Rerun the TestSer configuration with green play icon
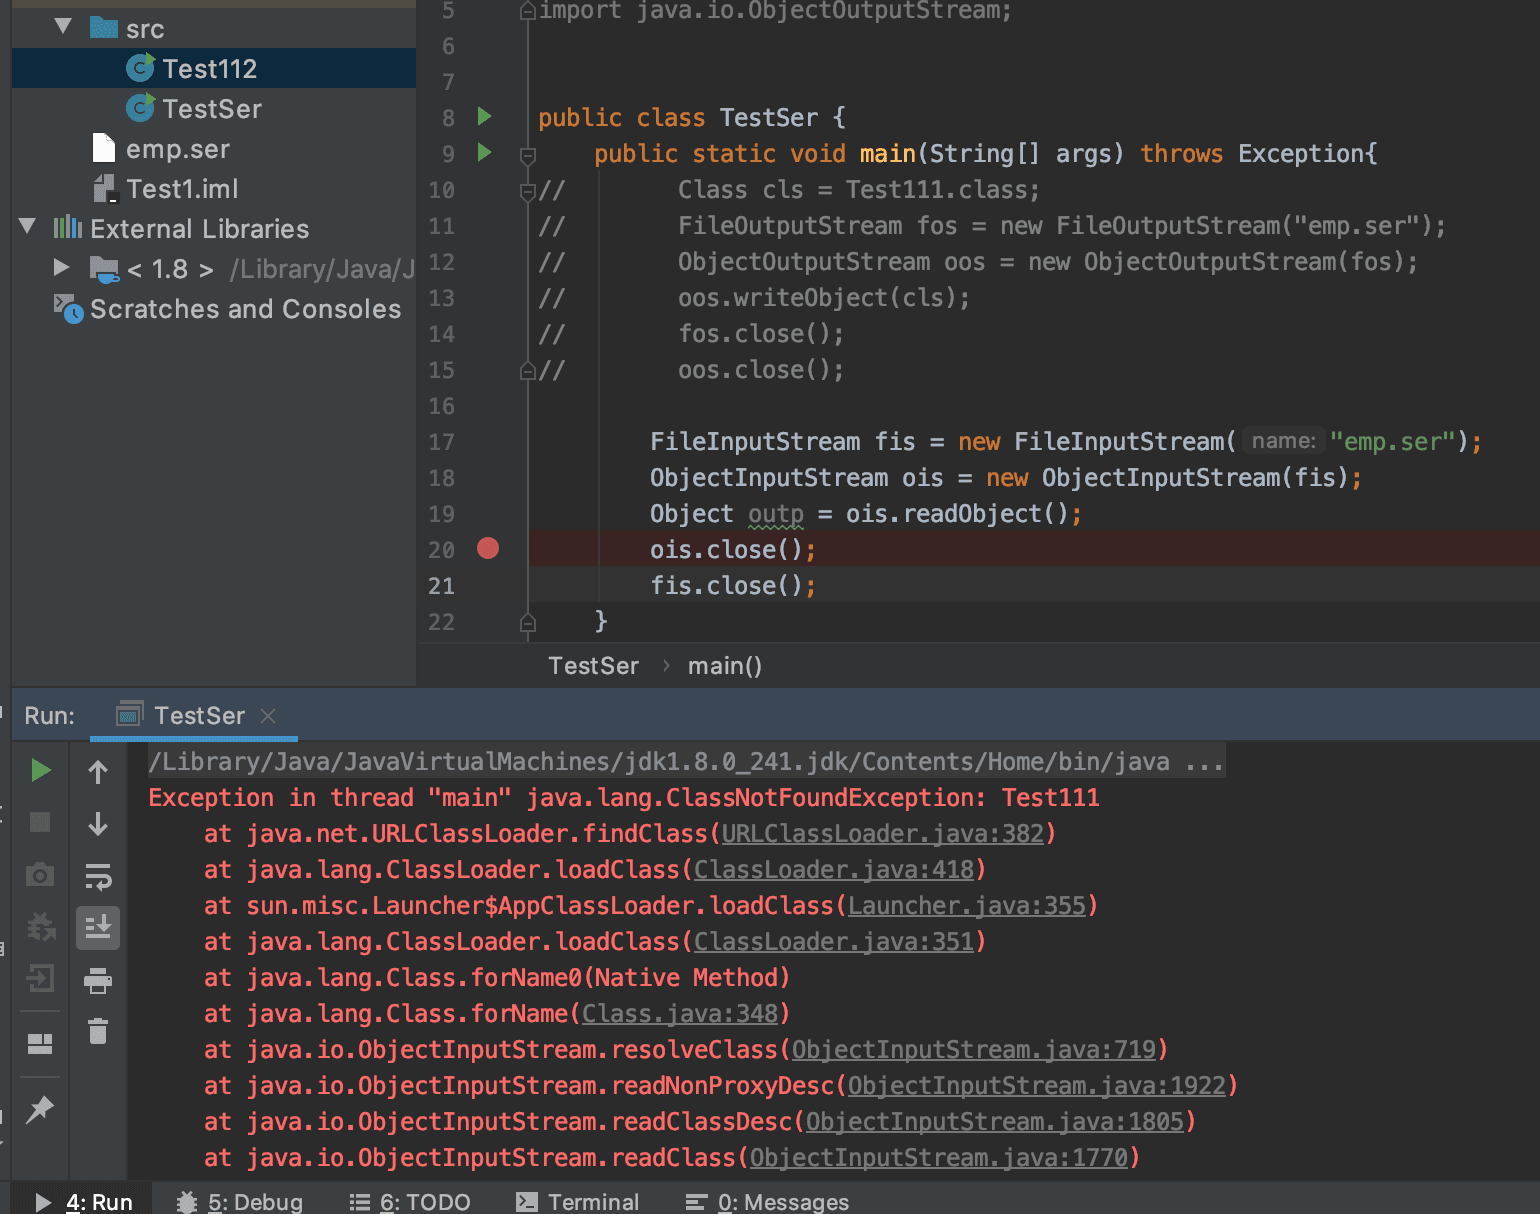 [x=40, y=770]
